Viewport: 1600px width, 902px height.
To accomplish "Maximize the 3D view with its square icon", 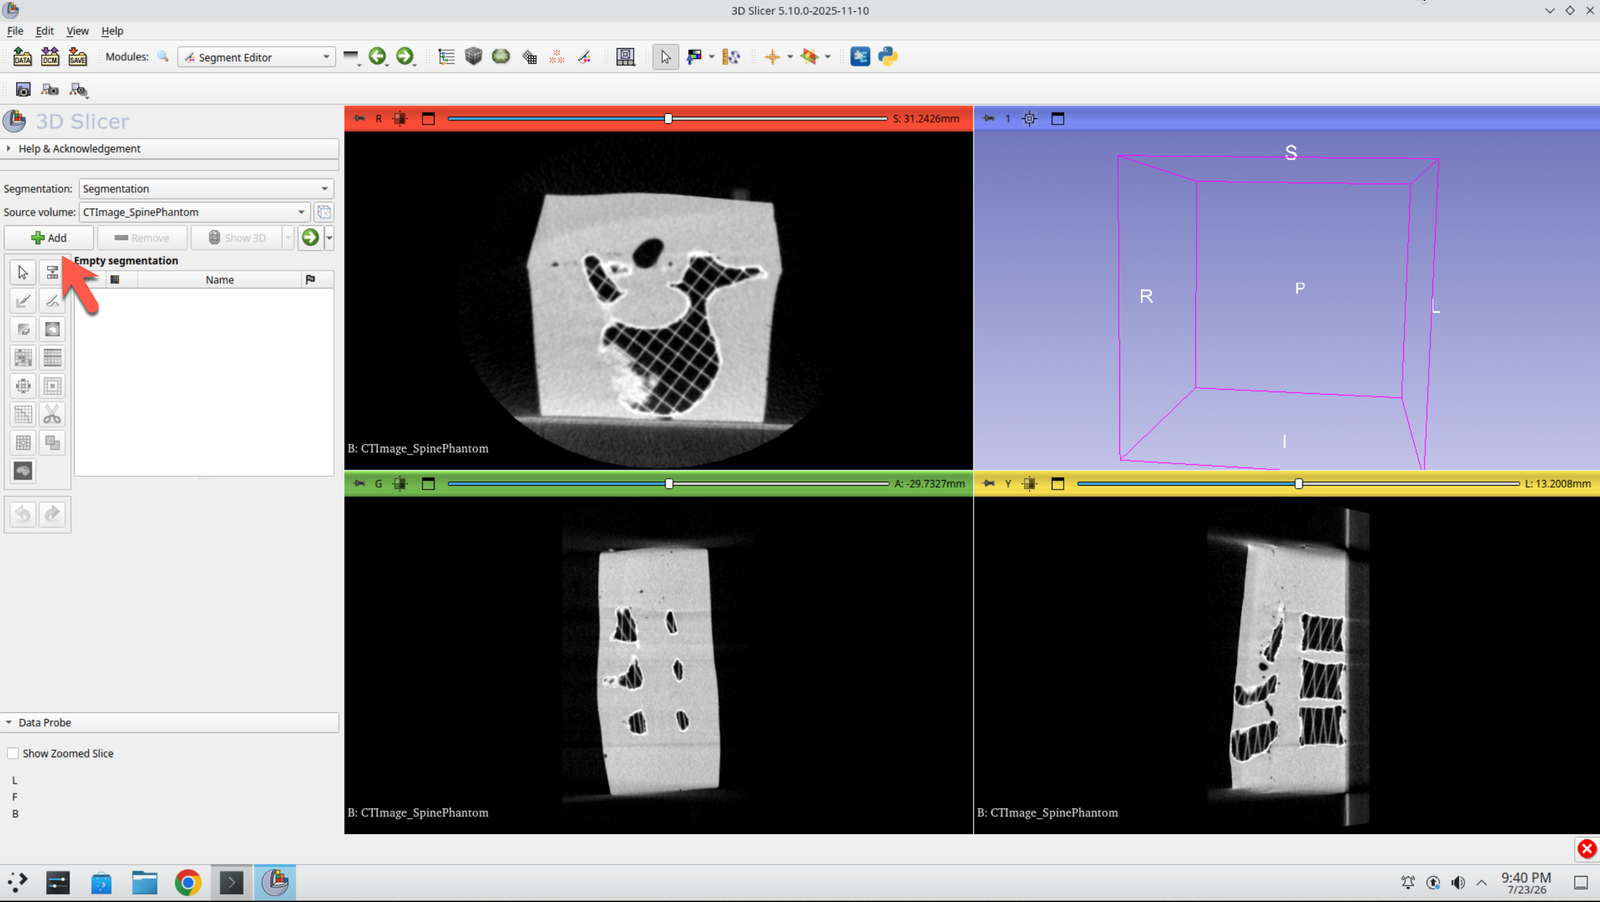I will [x=1058, y=118].
